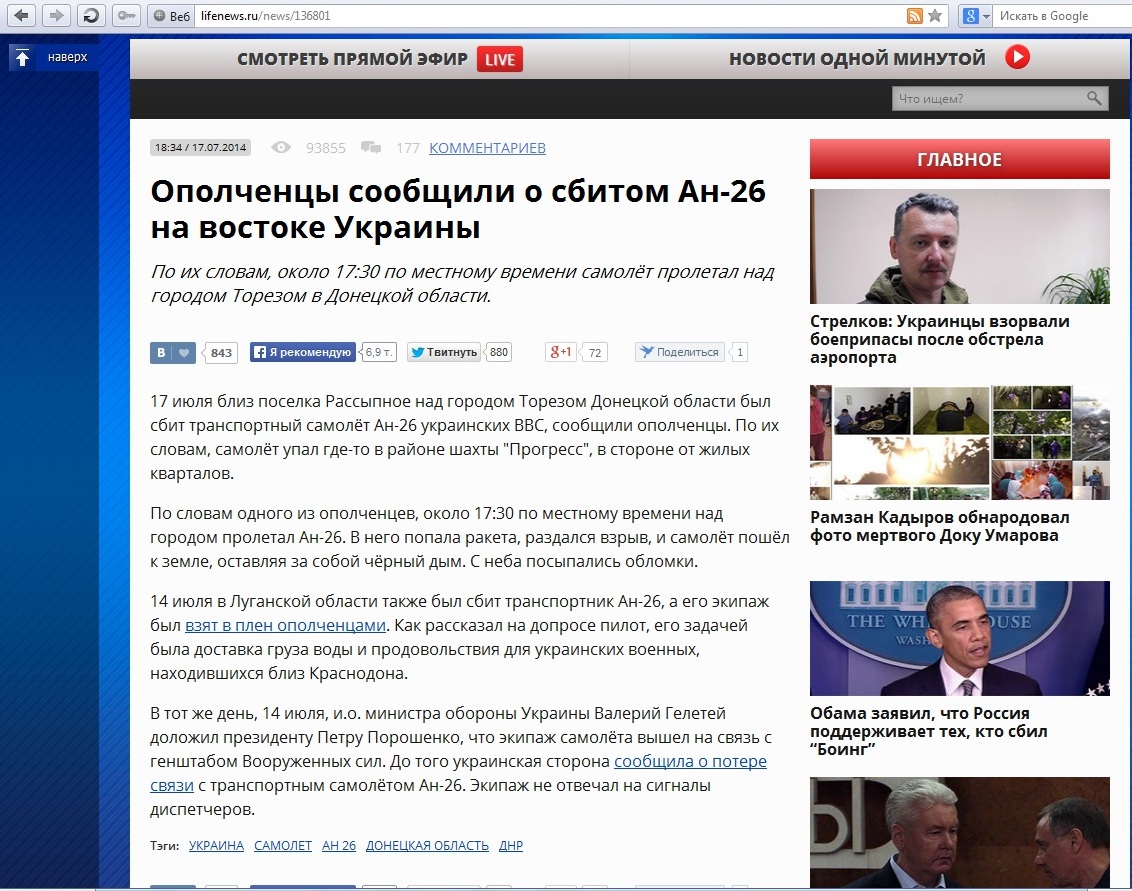
Task: Reload the page with the refresh icon
Action: (90, 15)
